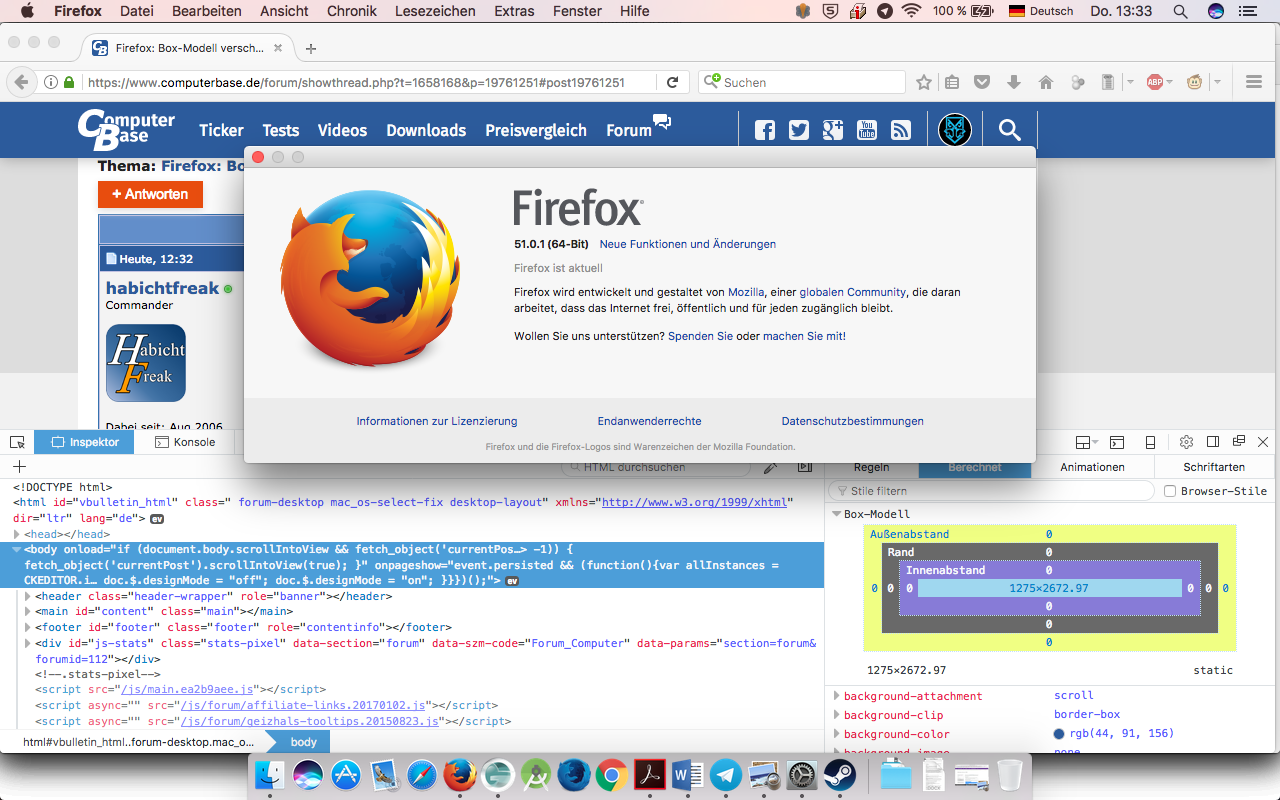Open ComputerBase site search magnifier

coord(1010,130)
